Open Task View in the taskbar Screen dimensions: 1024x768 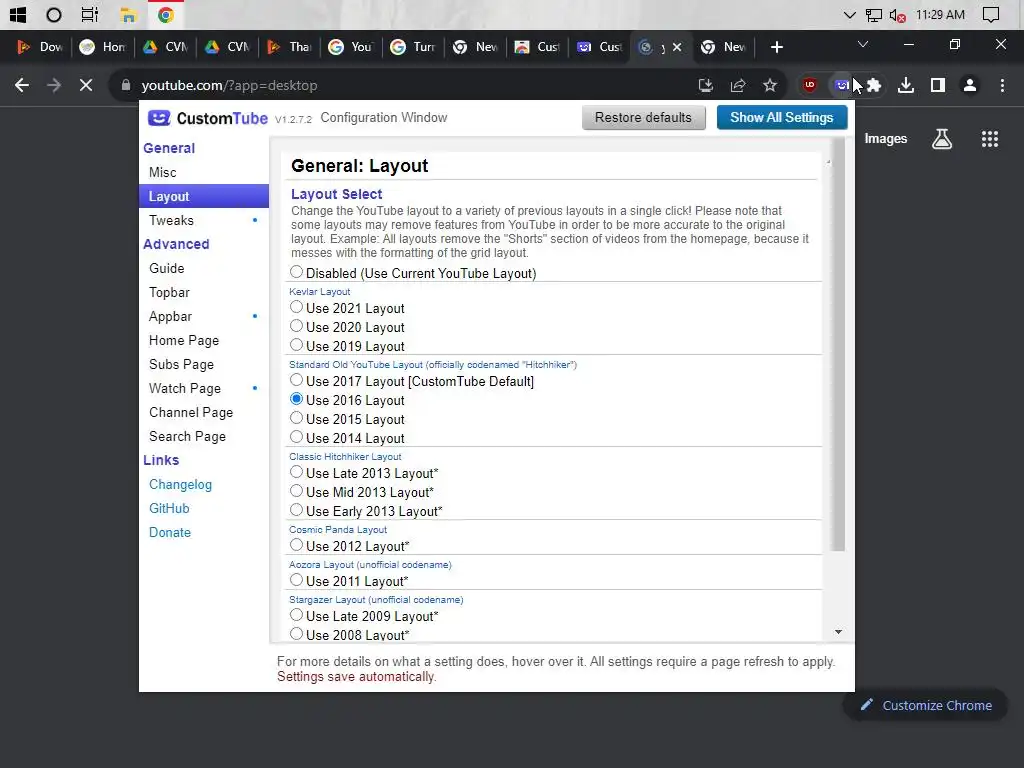pos(89,14)
